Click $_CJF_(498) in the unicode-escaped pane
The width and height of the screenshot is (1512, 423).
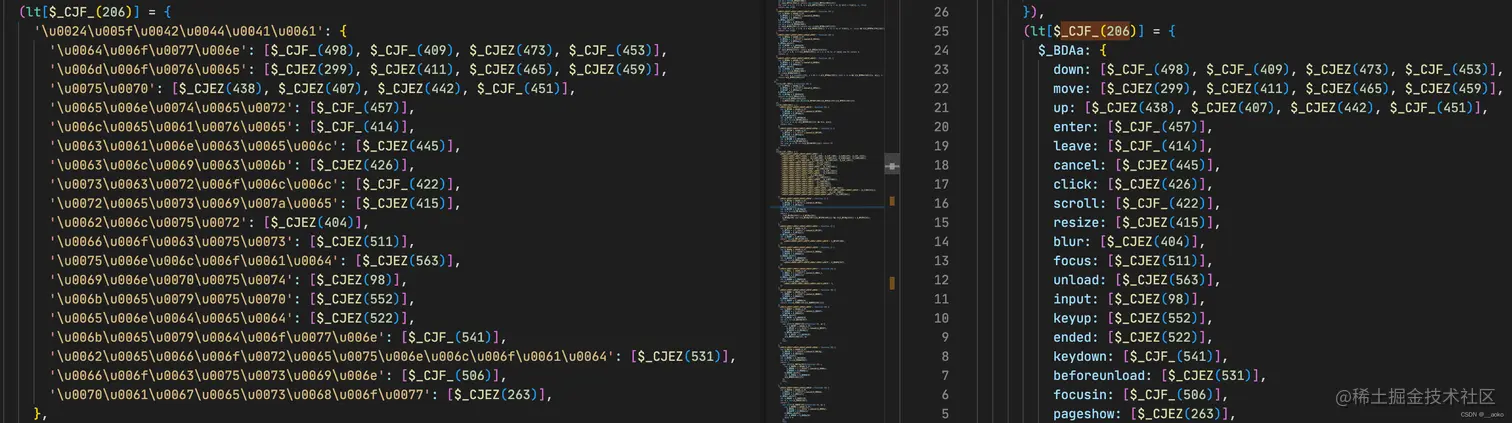pyautogui.click(x=312, y=50)
